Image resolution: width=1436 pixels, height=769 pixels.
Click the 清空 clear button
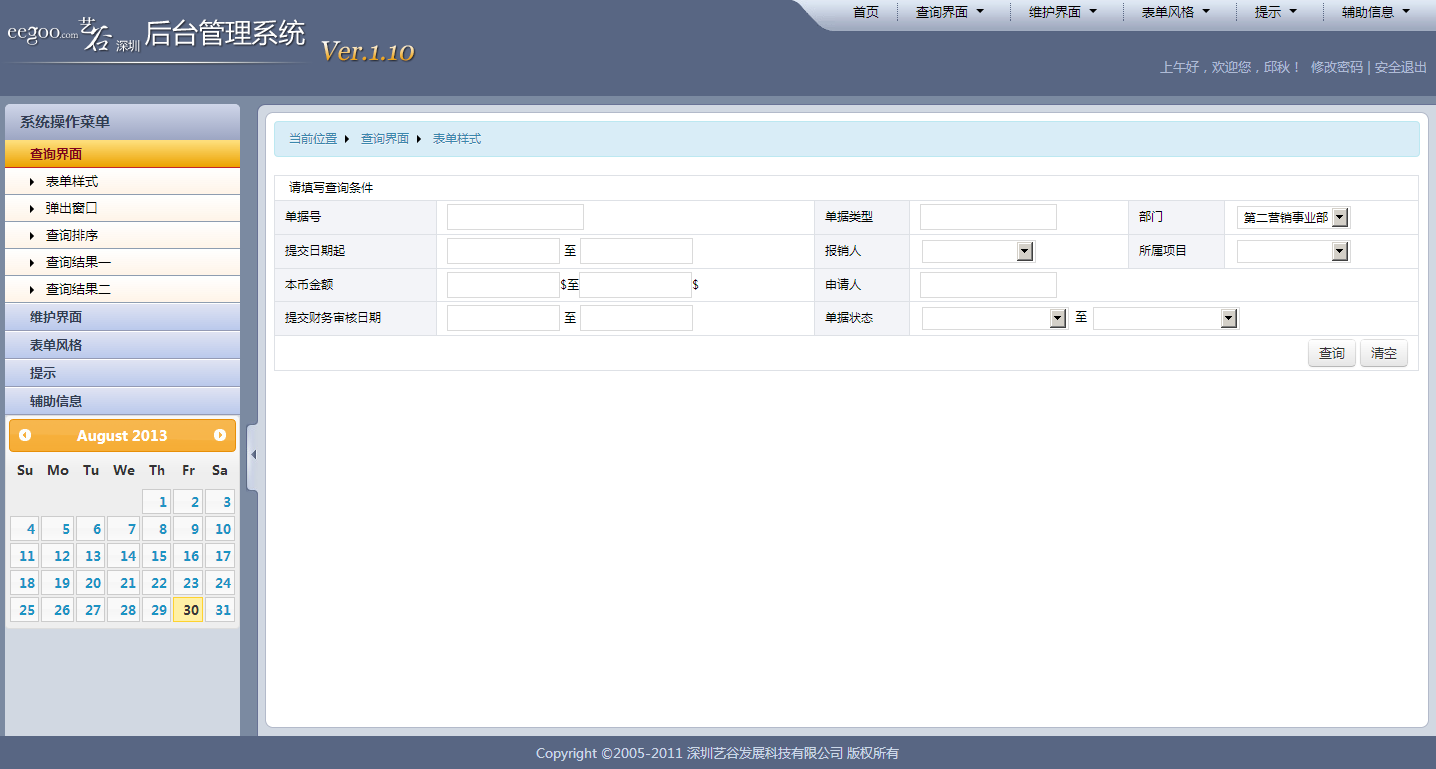pyautogui.click(x=1383, y=353)
